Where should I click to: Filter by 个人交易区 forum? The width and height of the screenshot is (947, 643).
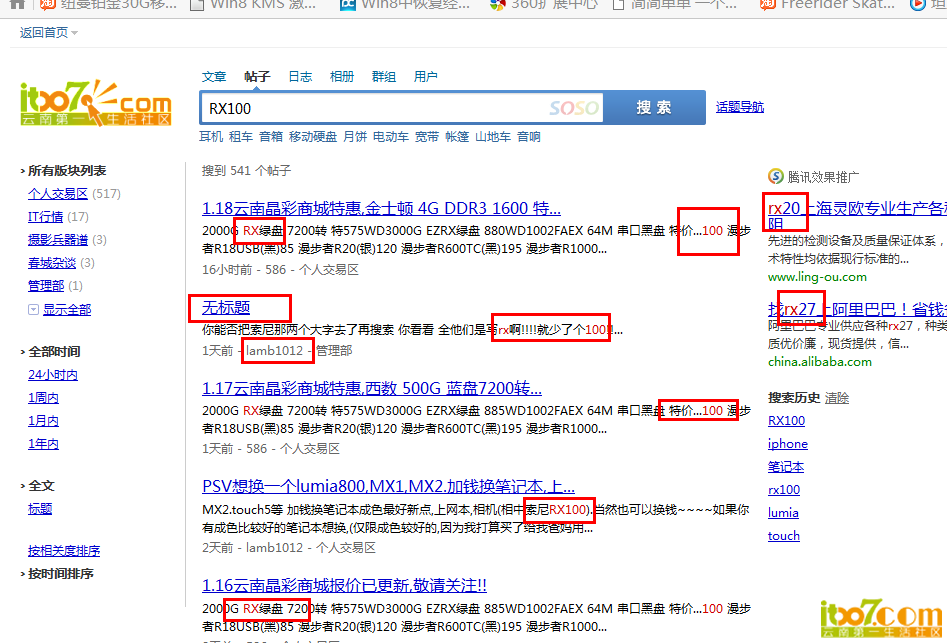tap(57, 194)
